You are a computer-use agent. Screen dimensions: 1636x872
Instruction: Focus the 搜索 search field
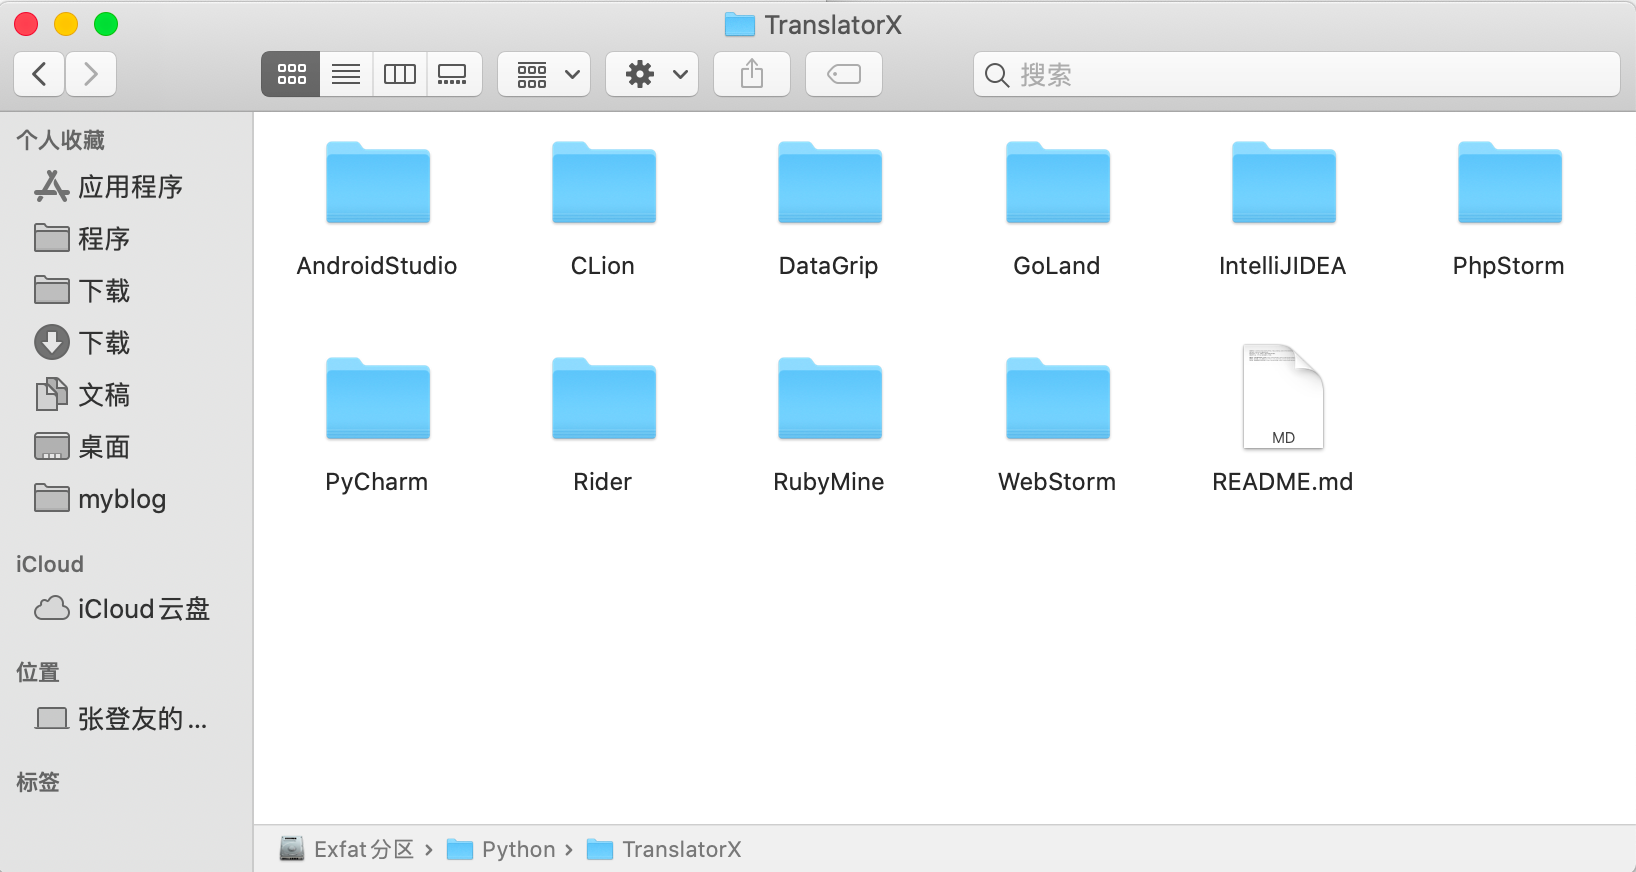tap(1296, 74)
